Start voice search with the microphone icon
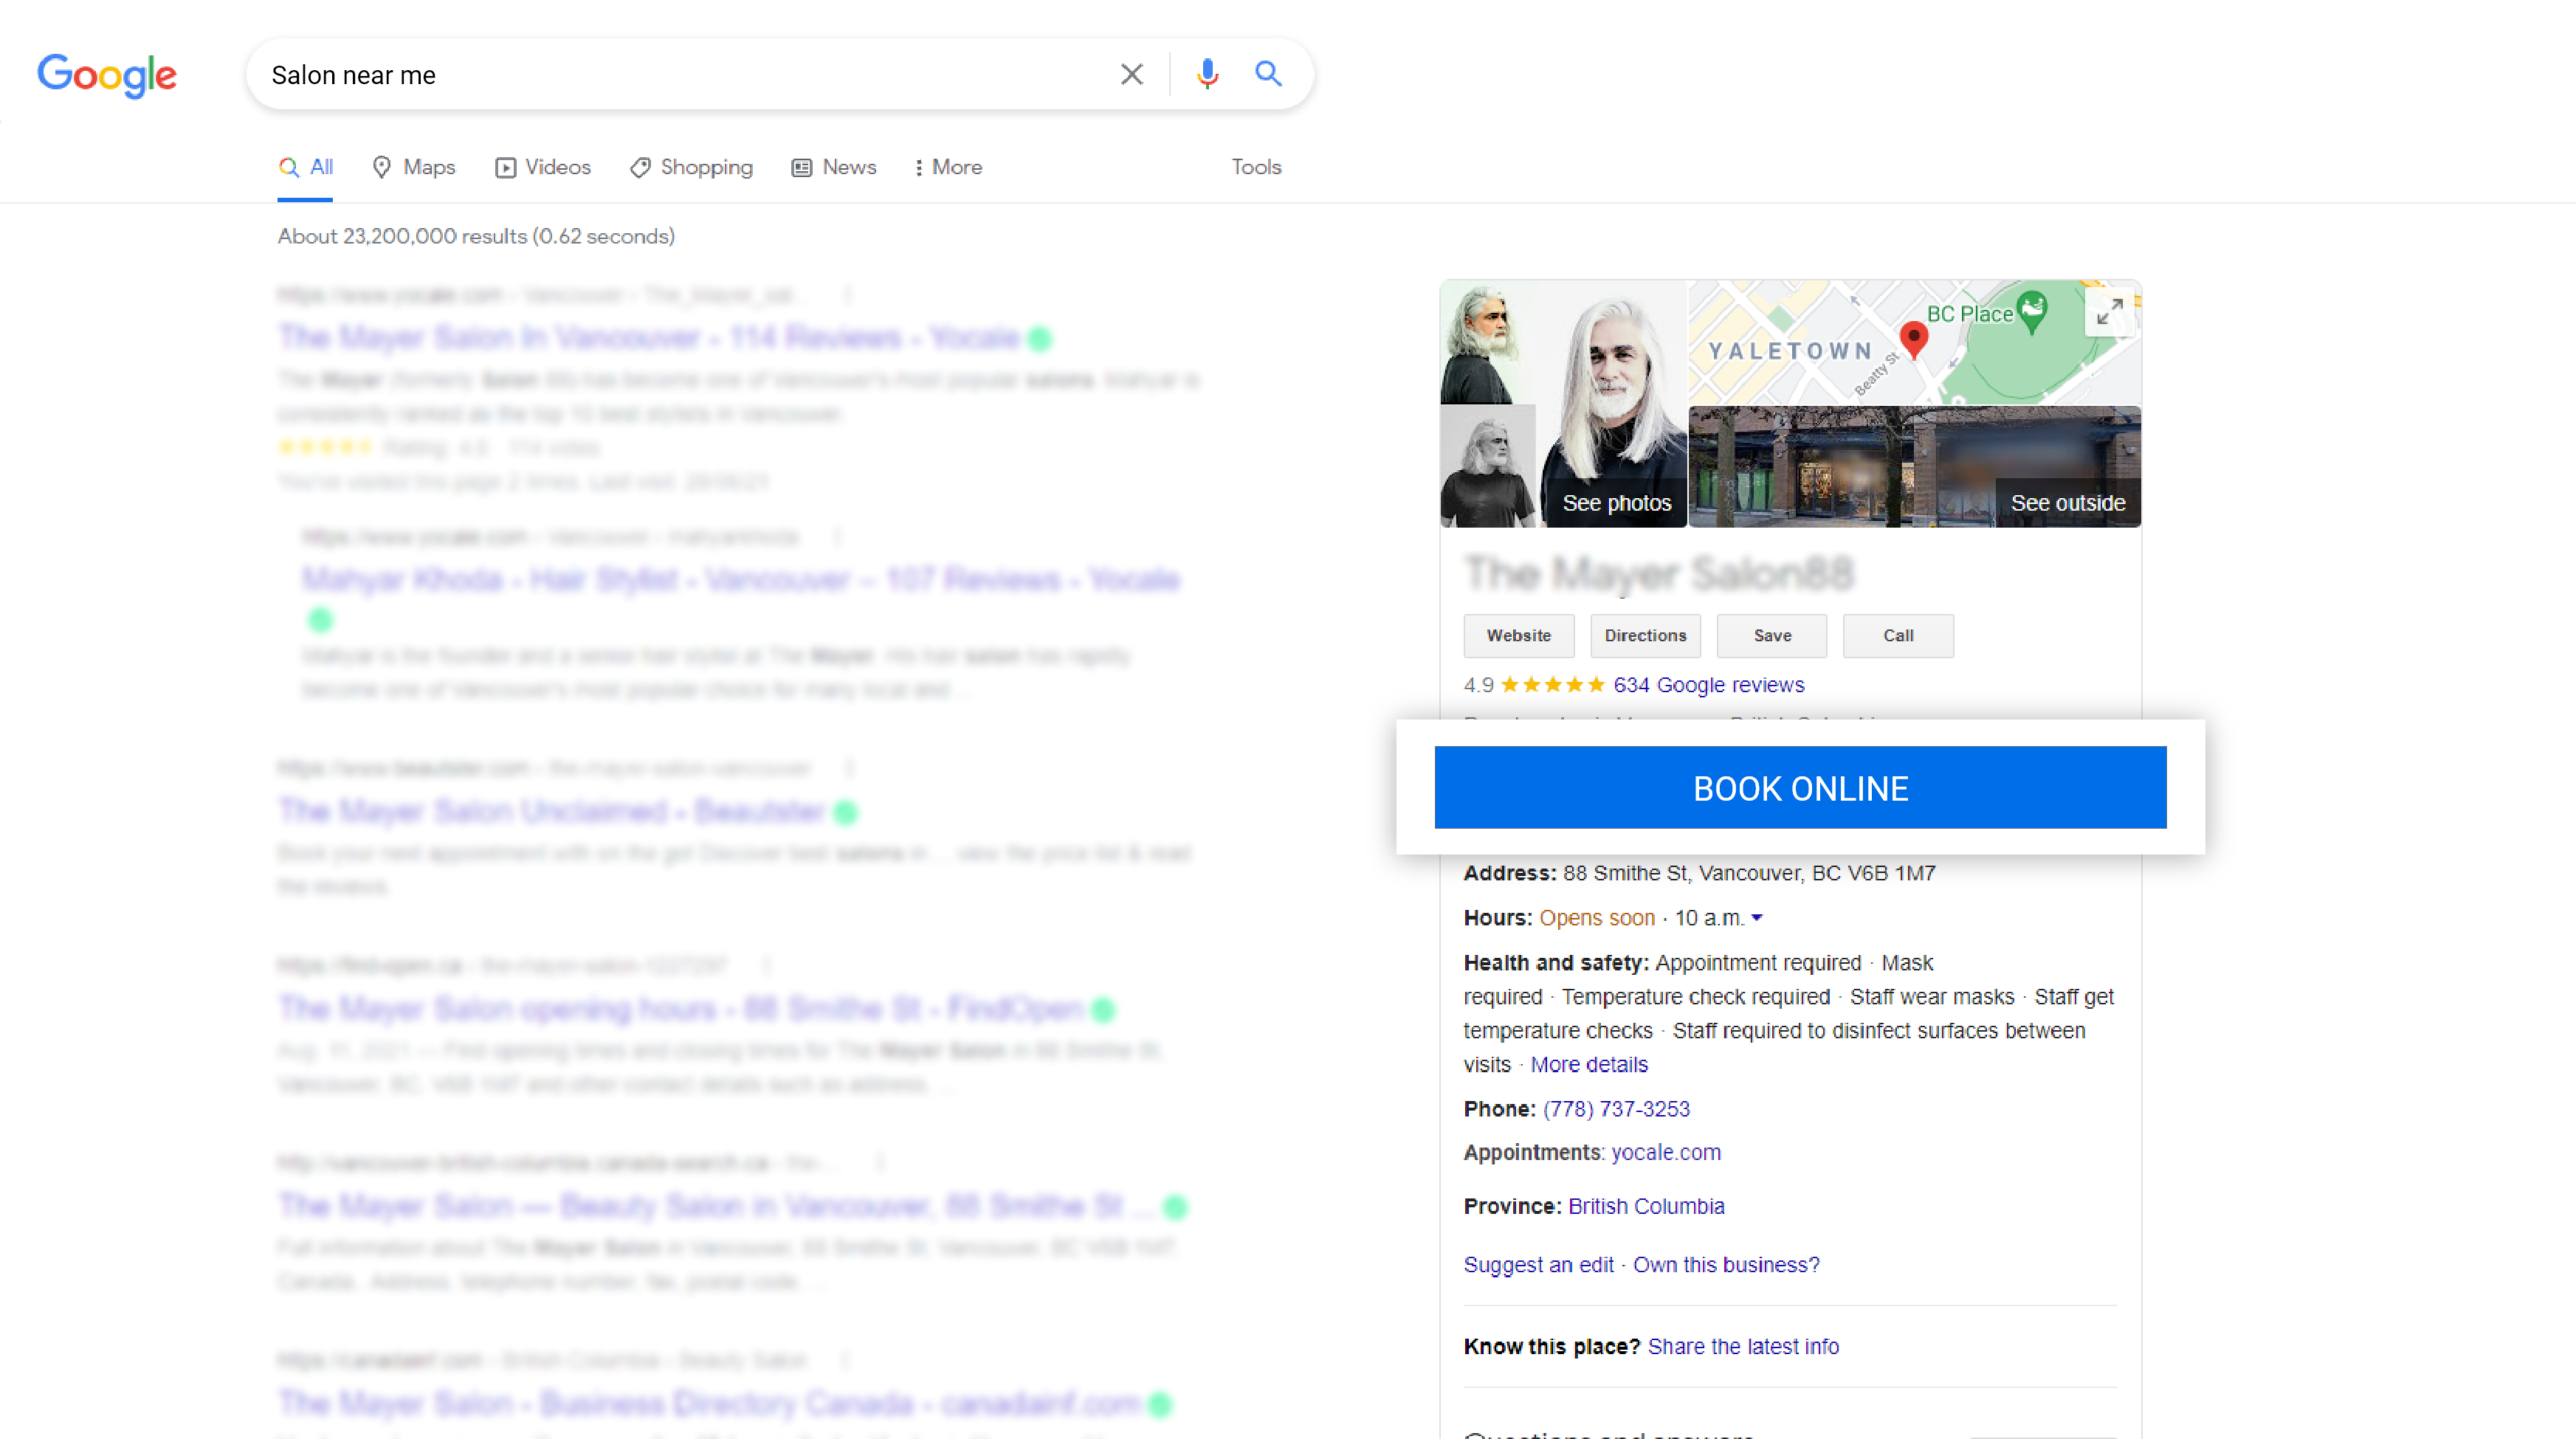This screenshot has height=1439, width=2576. click(1207, 74)
